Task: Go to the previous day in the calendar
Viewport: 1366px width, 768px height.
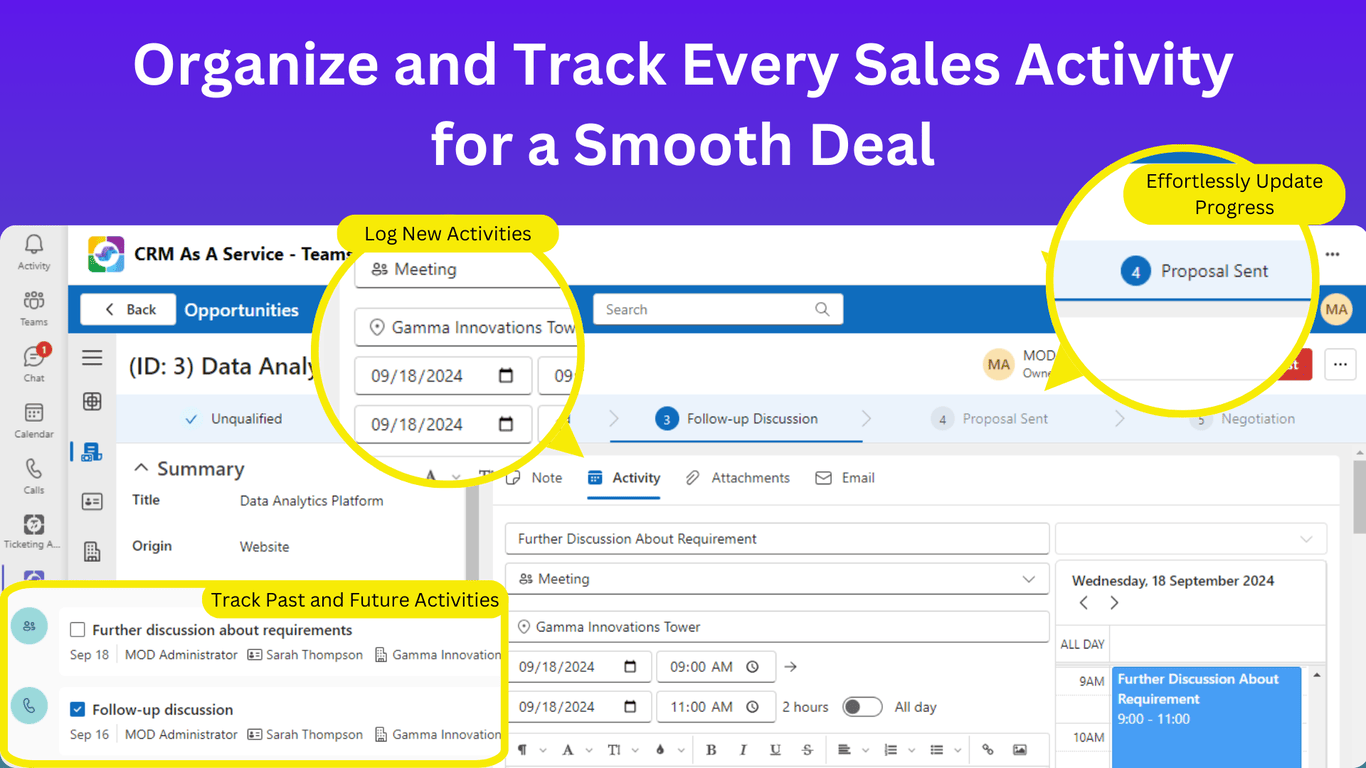Action: [x=1084, y=603]
